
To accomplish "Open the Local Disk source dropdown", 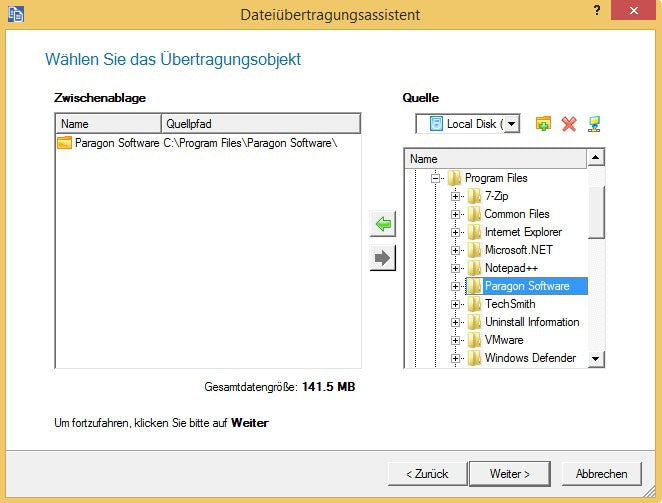I will click(x=511, y=124).
